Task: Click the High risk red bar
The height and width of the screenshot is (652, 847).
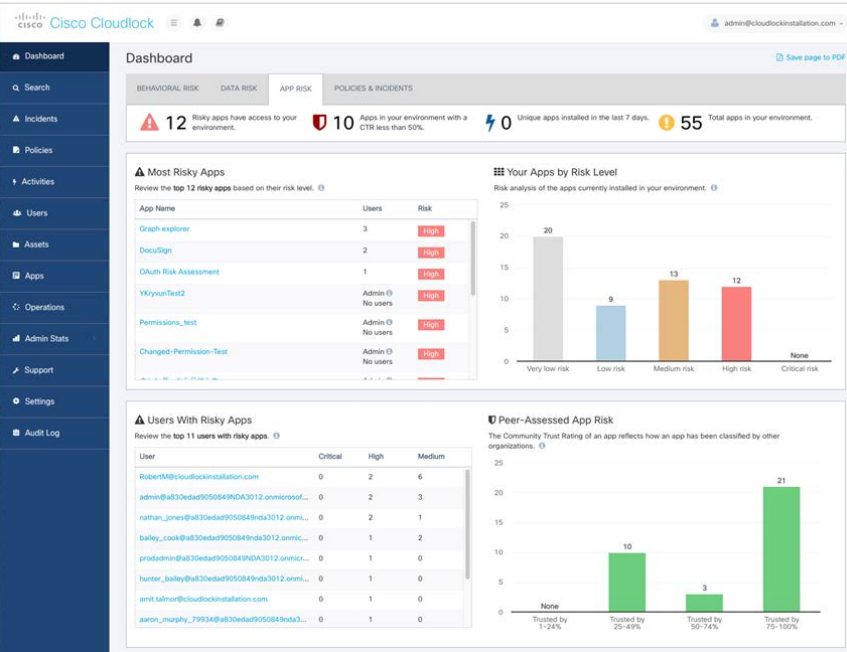Action: pos(737,324)
